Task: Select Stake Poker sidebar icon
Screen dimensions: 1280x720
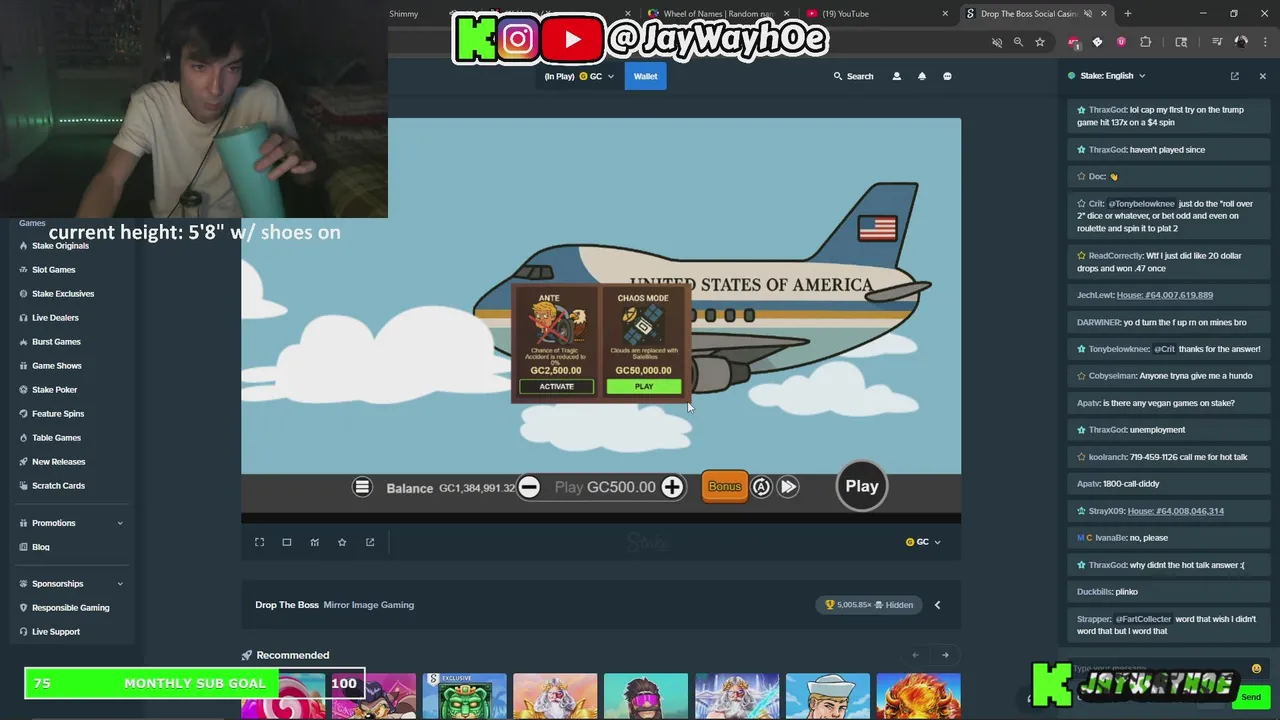Action: [23, 390]
